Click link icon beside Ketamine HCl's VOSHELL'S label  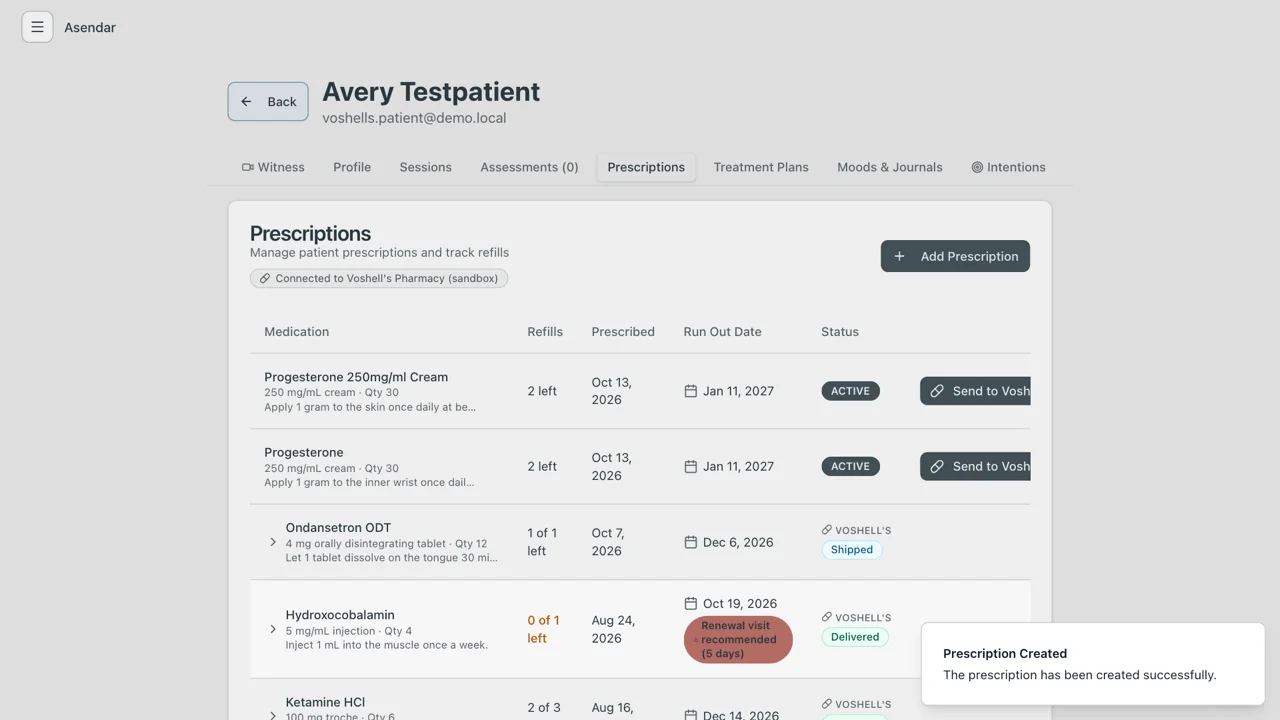pos(827,704)
